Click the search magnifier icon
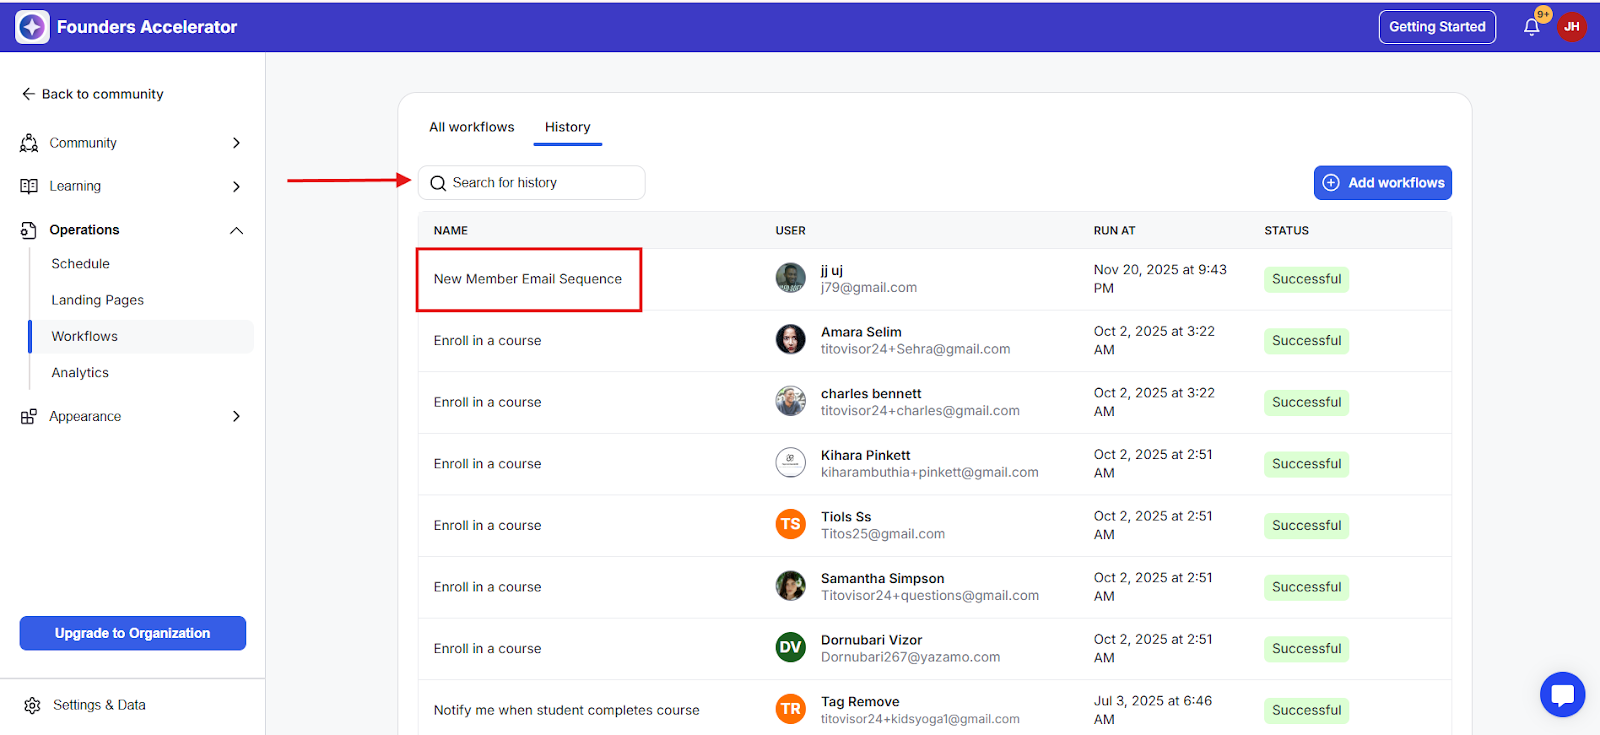The image size is (1600, 735). click(438, 183)
